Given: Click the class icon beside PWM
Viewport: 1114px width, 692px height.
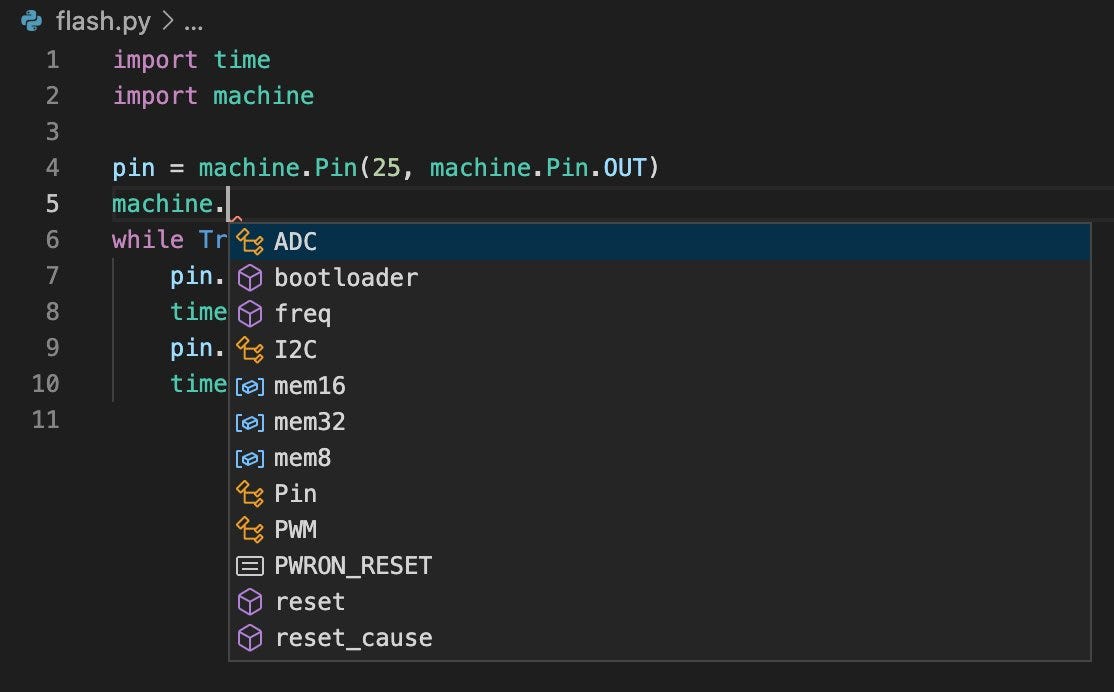Looking at the screenshot, I should [x=248, y=530].
